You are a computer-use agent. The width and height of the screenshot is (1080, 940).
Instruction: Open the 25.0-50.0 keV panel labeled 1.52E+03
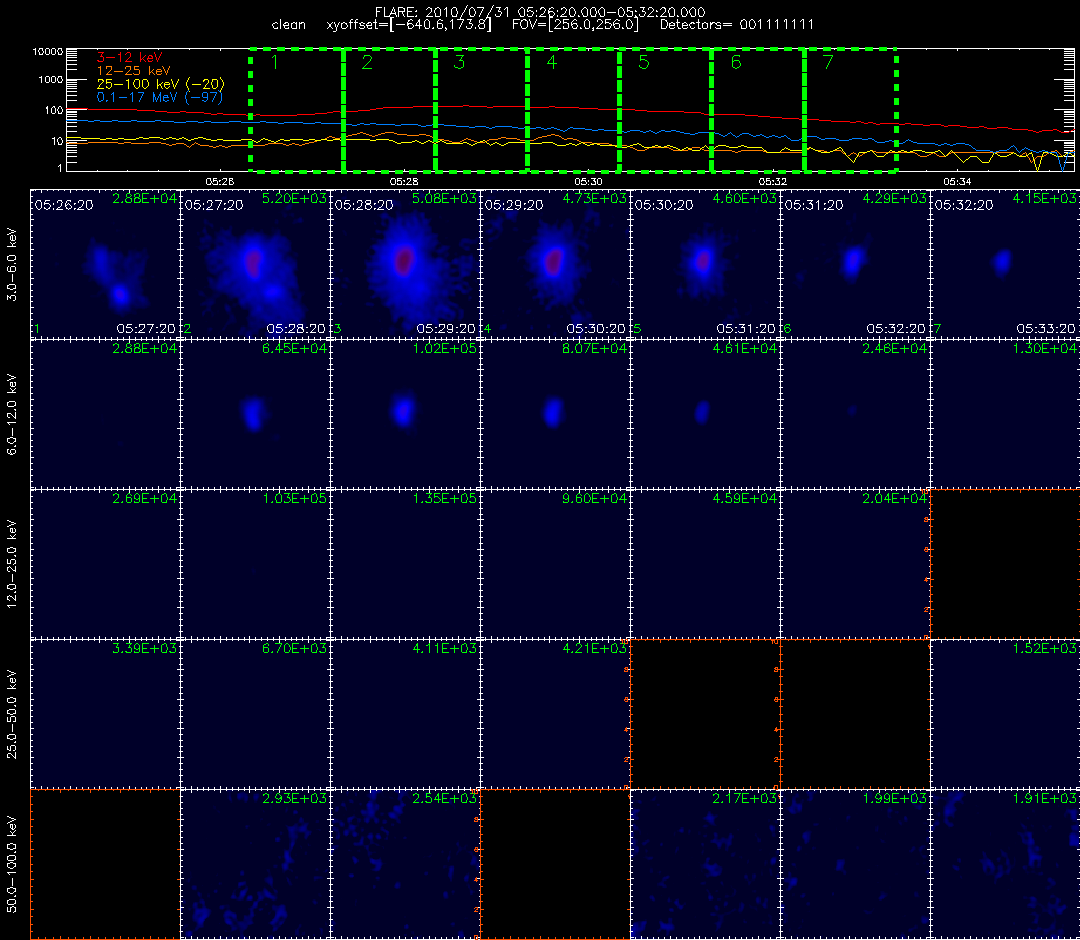point(1006,715)
